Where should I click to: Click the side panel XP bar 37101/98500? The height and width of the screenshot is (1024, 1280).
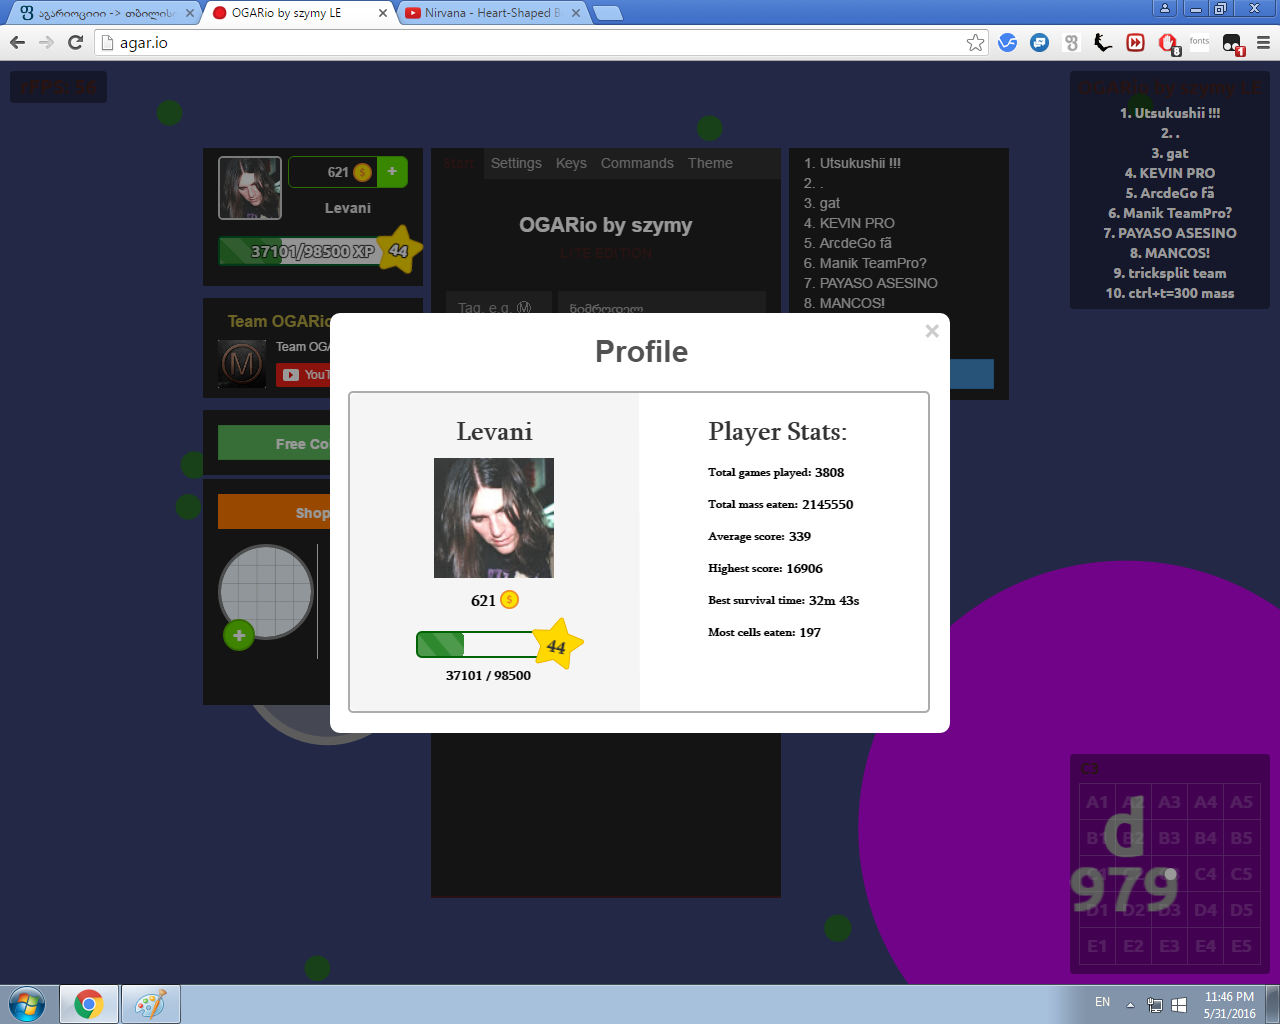300,251
